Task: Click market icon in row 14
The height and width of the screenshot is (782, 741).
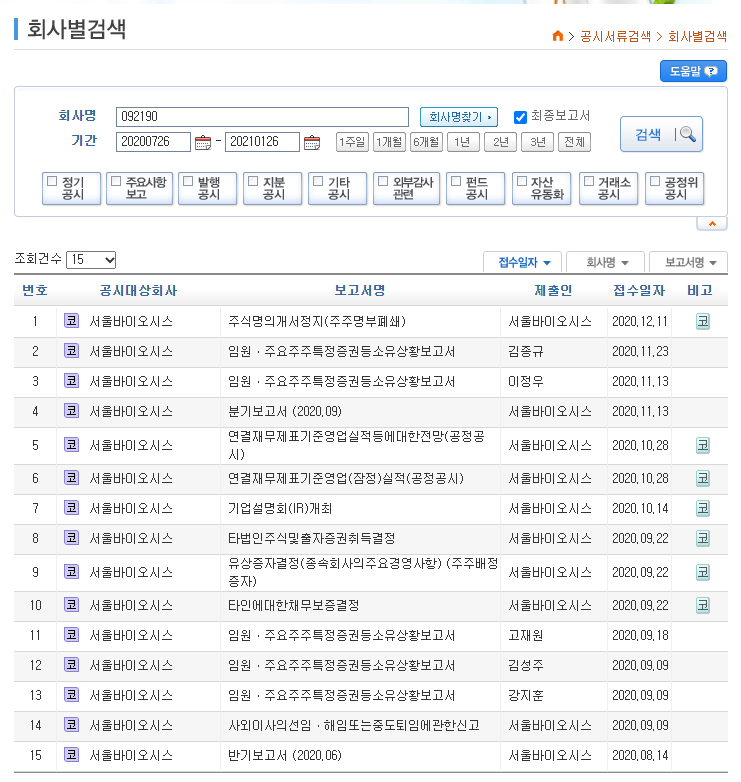Action: (x=71, y=725)
